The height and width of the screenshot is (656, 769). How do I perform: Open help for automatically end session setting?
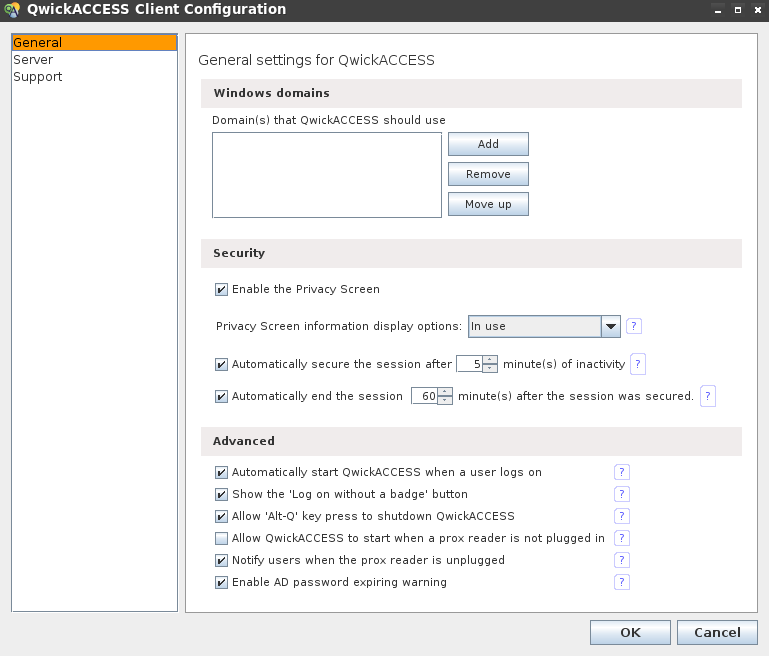[x=708, y=396]
